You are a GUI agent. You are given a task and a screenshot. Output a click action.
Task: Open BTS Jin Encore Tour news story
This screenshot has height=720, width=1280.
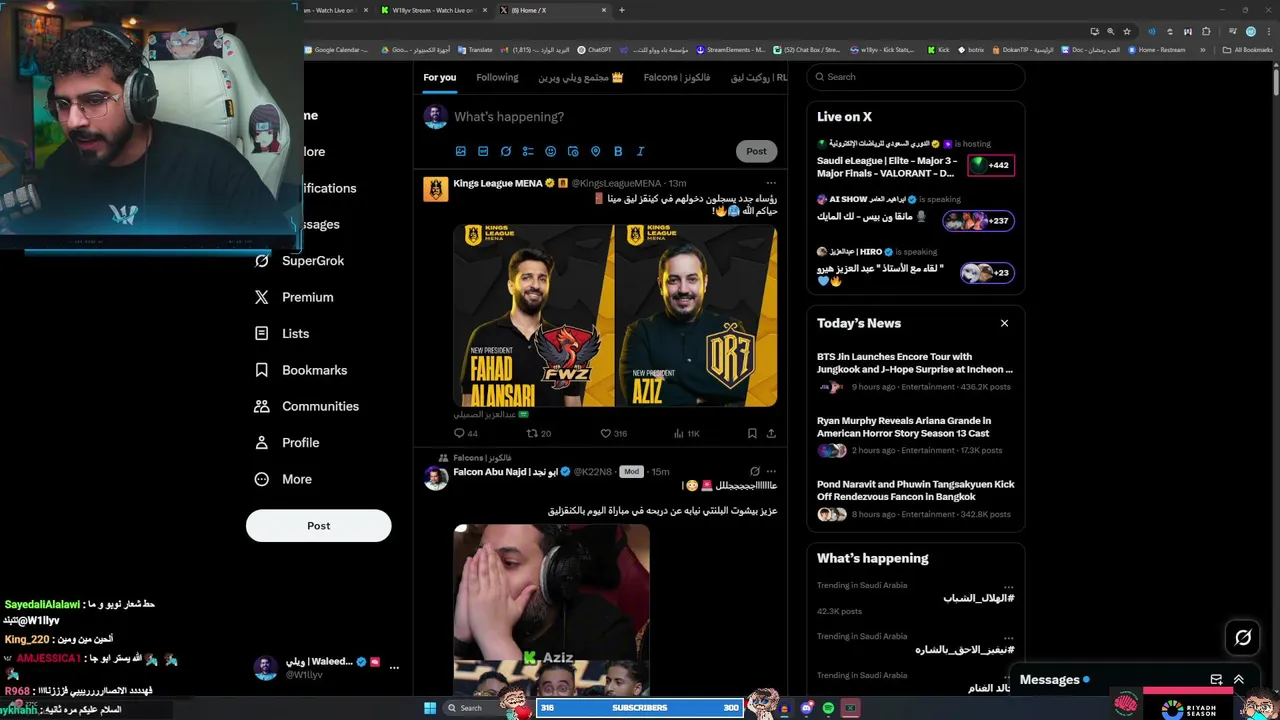(915, 371)
